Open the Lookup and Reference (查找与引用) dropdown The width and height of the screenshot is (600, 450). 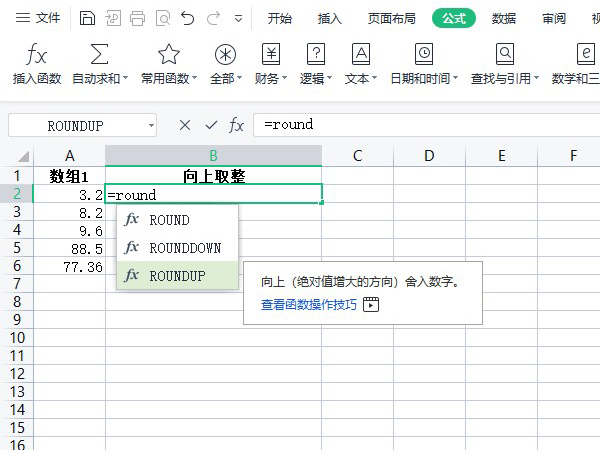504,78
